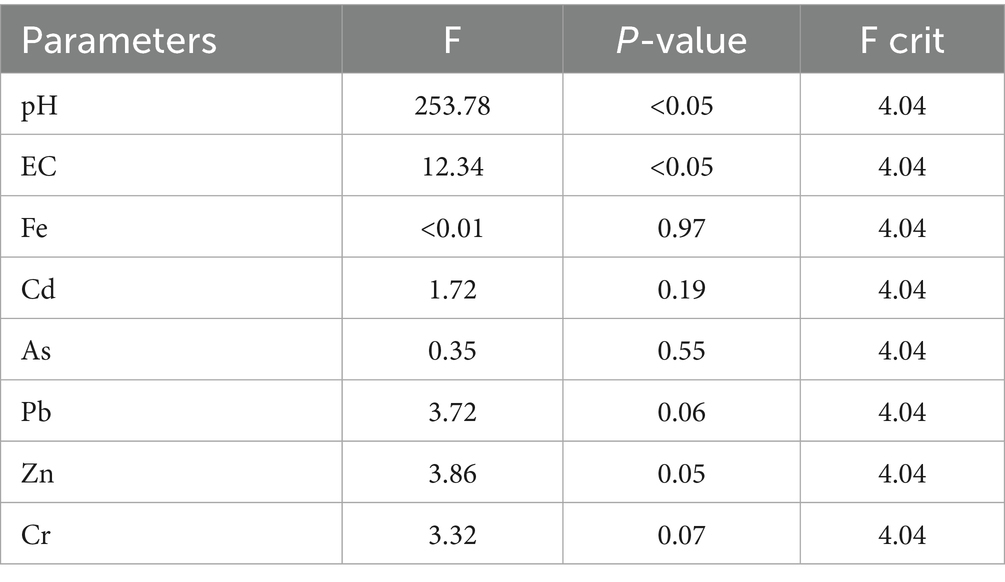Click the <0.01 F value cell

pyautogui.click(x=452, y=228)
